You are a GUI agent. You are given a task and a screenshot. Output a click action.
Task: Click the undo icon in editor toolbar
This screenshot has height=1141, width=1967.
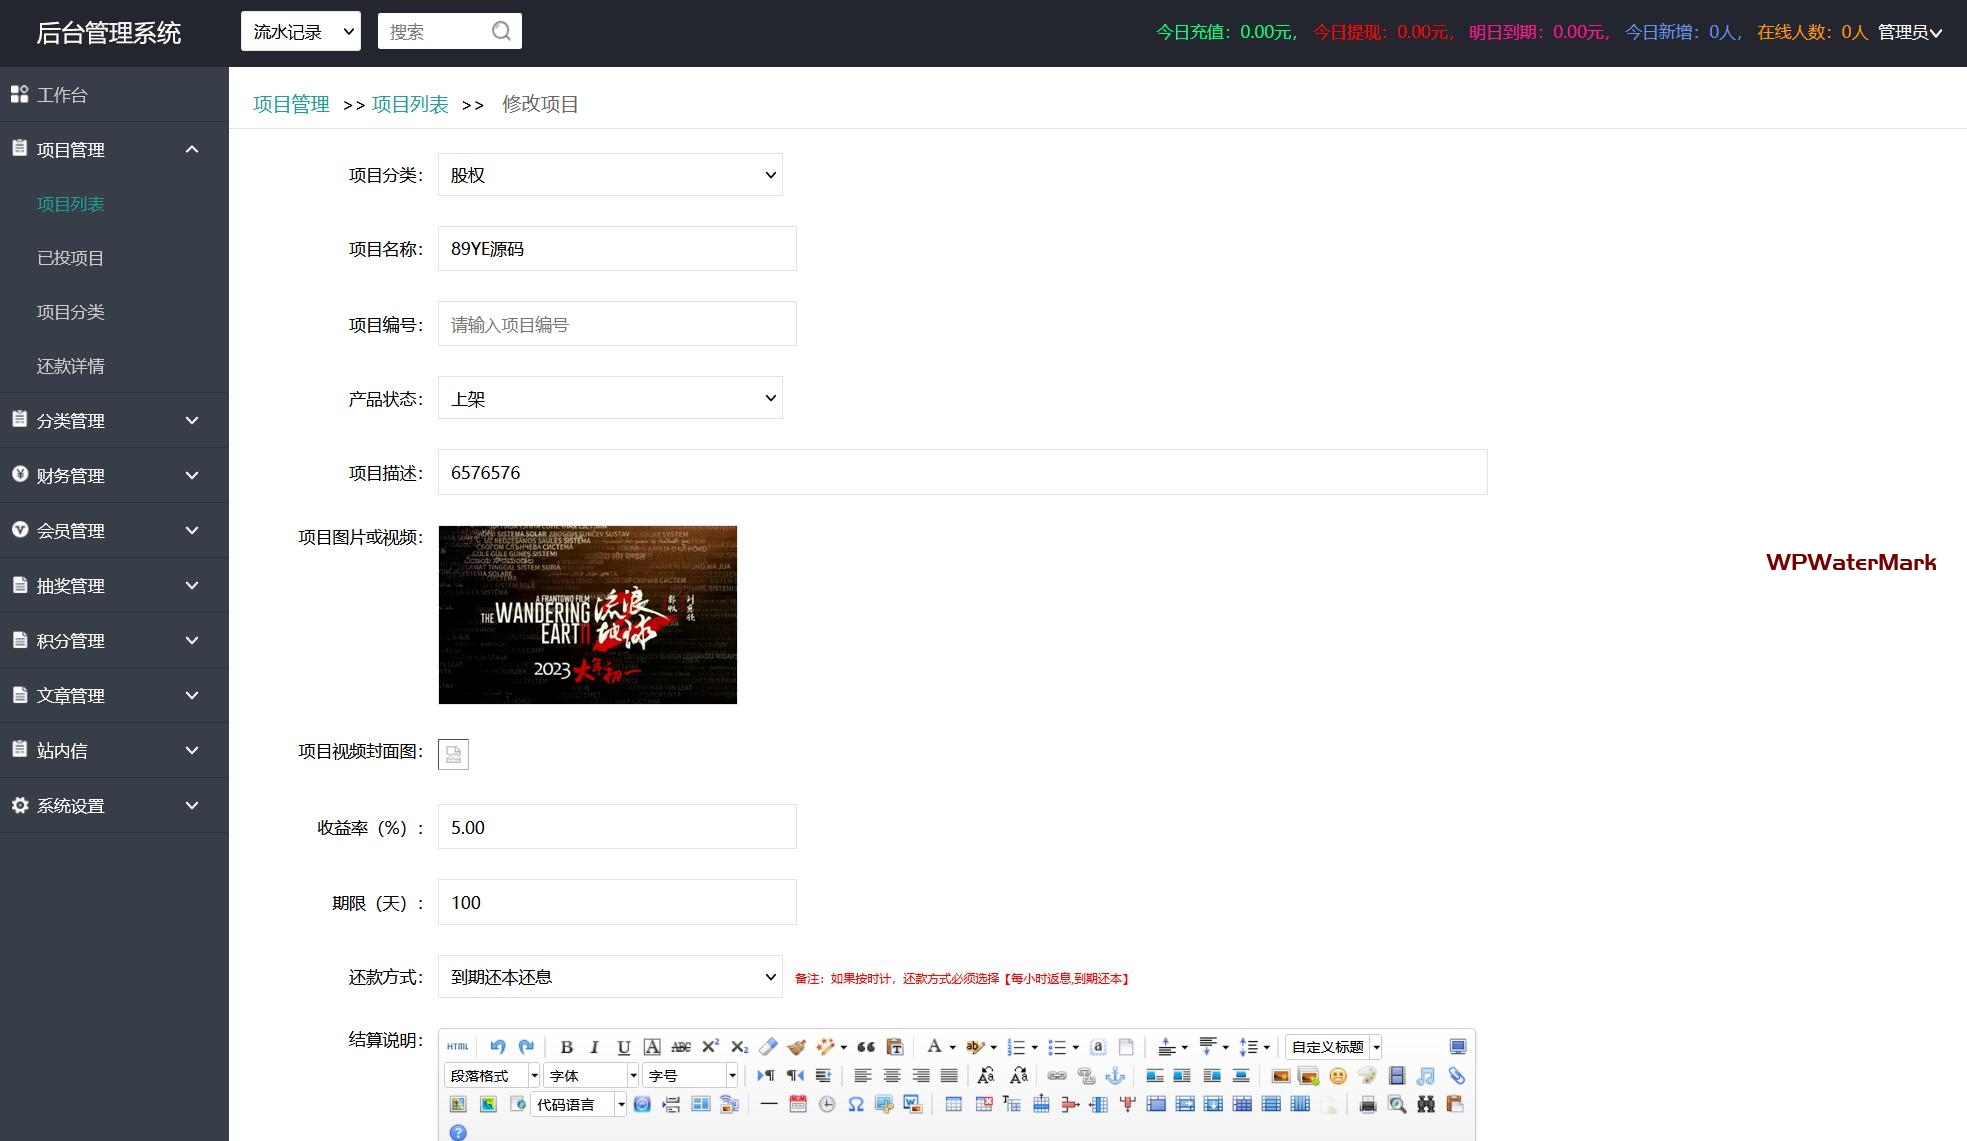[x=497, y=1047]
